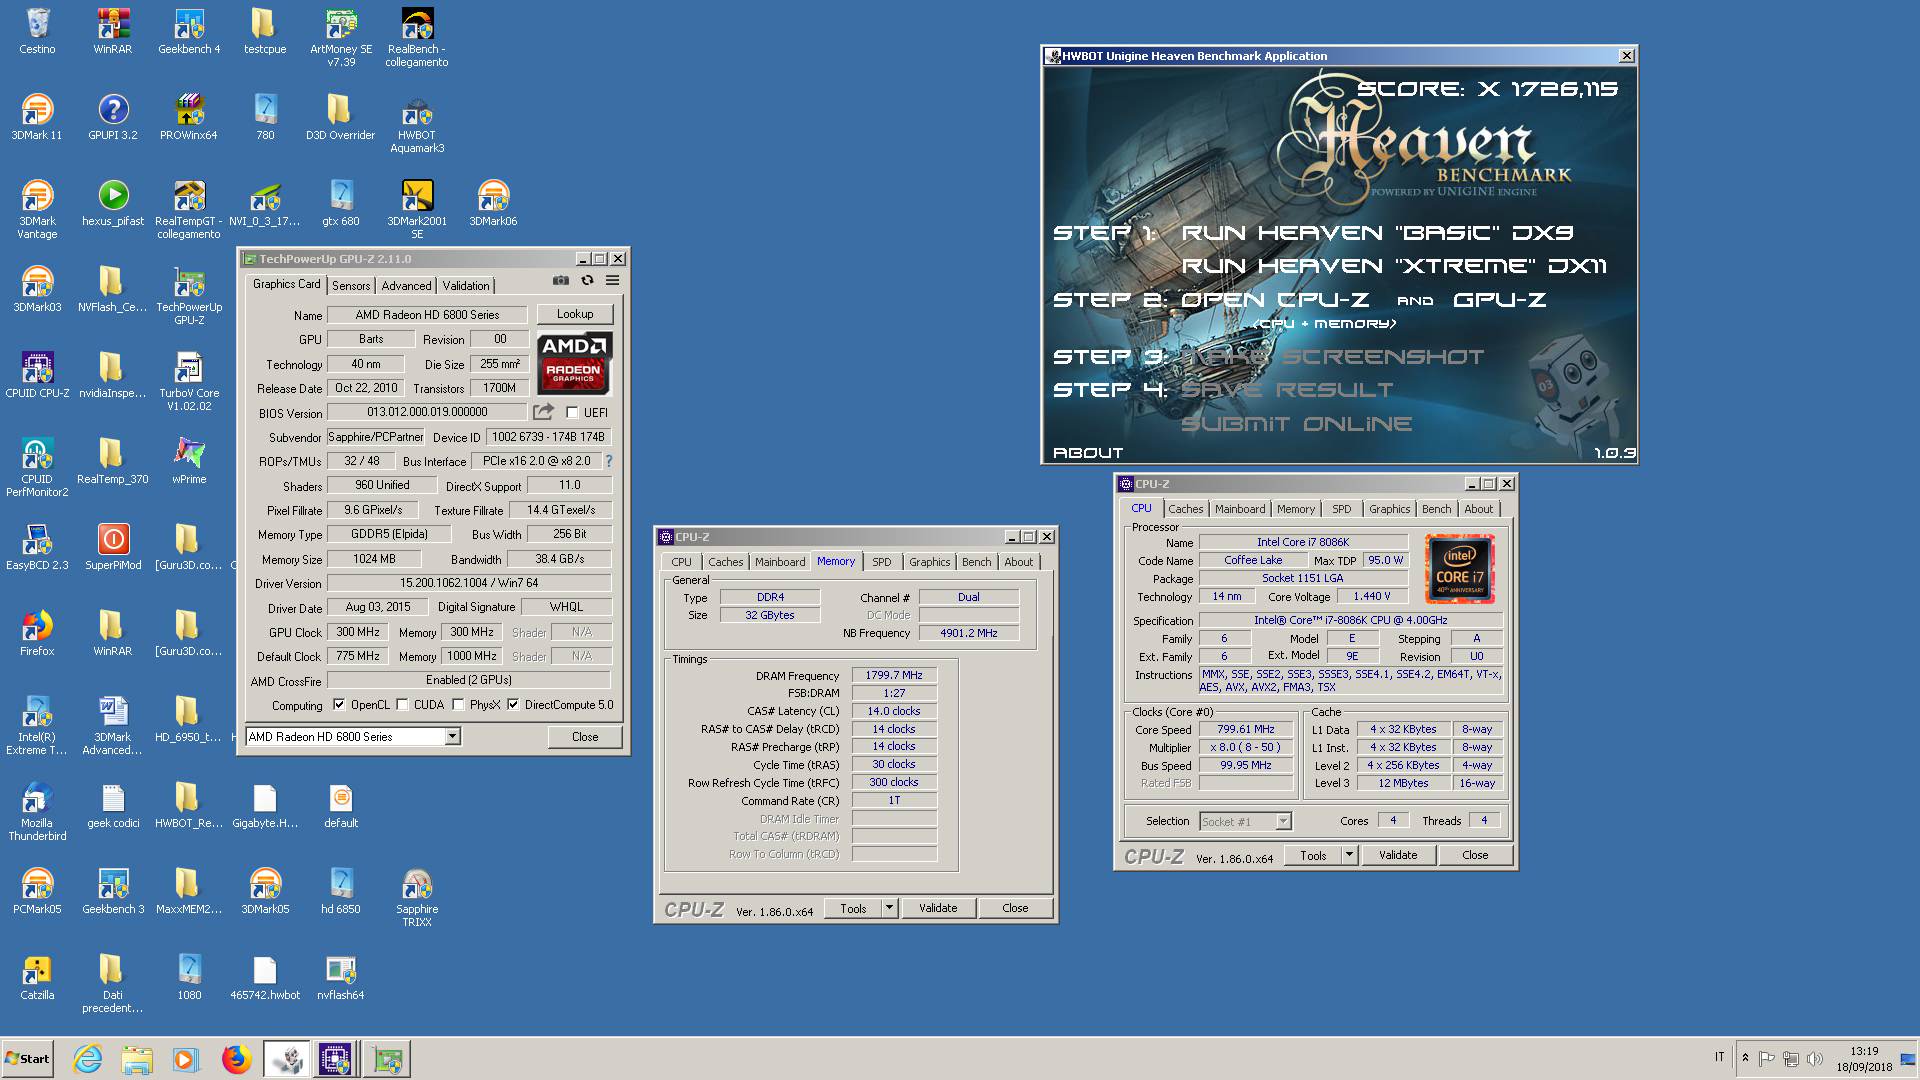Launch the Sapphire TRIXX shortcut

coord(417,898)
